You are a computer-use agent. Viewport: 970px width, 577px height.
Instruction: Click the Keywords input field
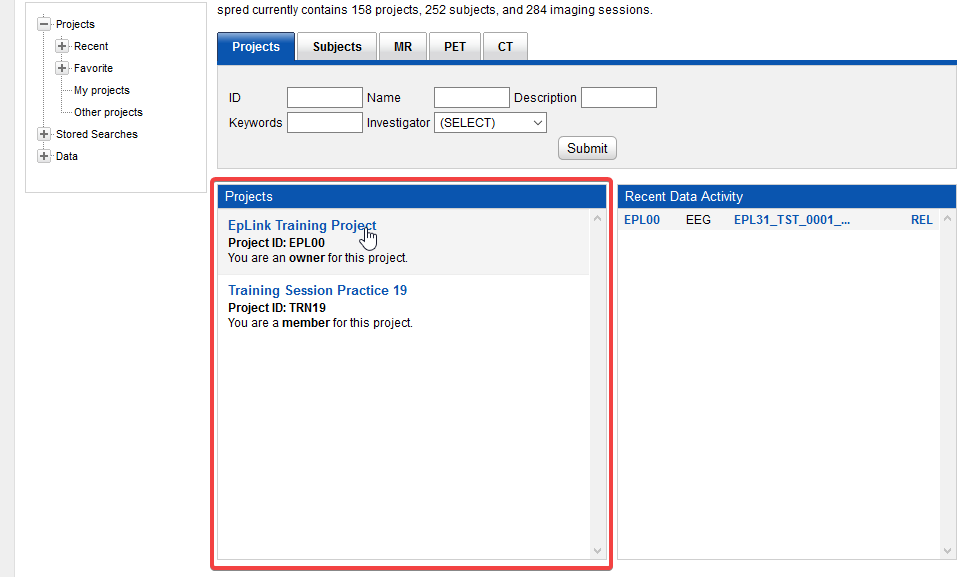(x=324, y=123)
